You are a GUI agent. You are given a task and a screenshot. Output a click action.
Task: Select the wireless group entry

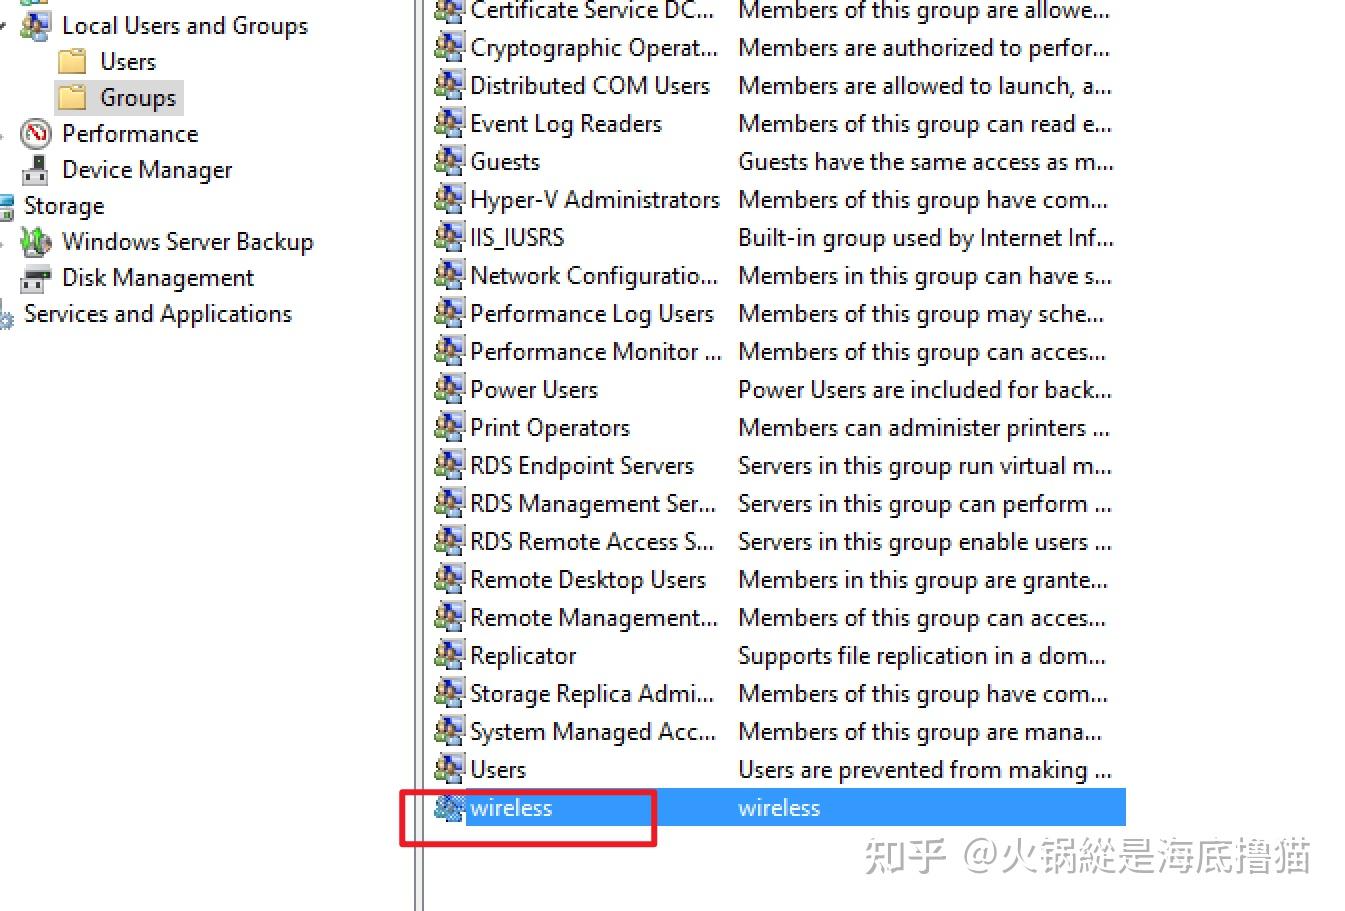coord(512,807)
